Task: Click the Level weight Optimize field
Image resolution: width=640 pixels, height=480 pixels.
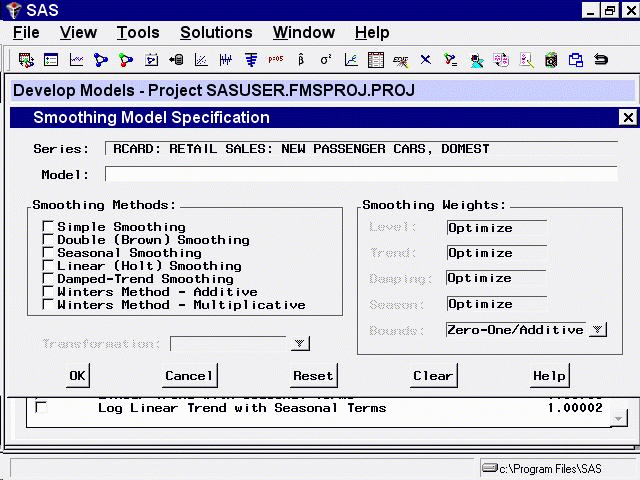Action: click(497, 228)
